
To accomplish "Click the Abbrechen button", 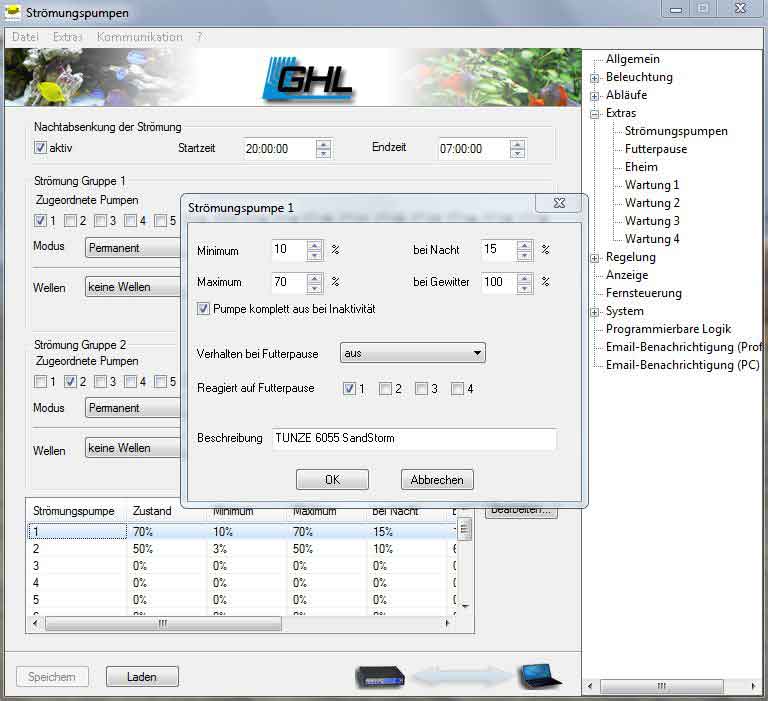I will [437, 480].
